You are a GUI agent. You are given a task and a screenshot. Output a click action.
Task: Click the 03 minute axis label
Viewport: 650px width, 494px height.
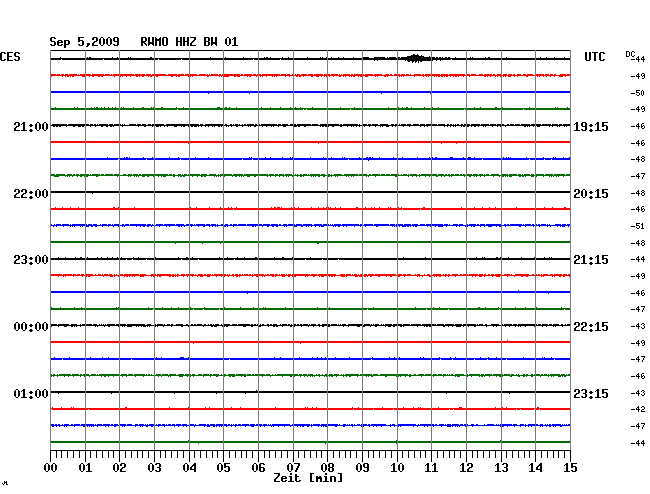click(x=154, y=468)
